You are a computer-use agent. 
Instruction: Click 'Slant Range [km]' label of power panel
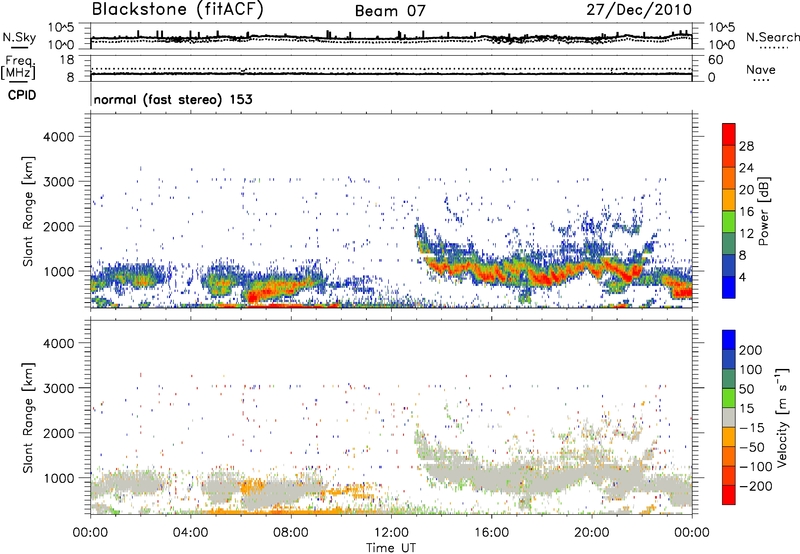[28, 211]
